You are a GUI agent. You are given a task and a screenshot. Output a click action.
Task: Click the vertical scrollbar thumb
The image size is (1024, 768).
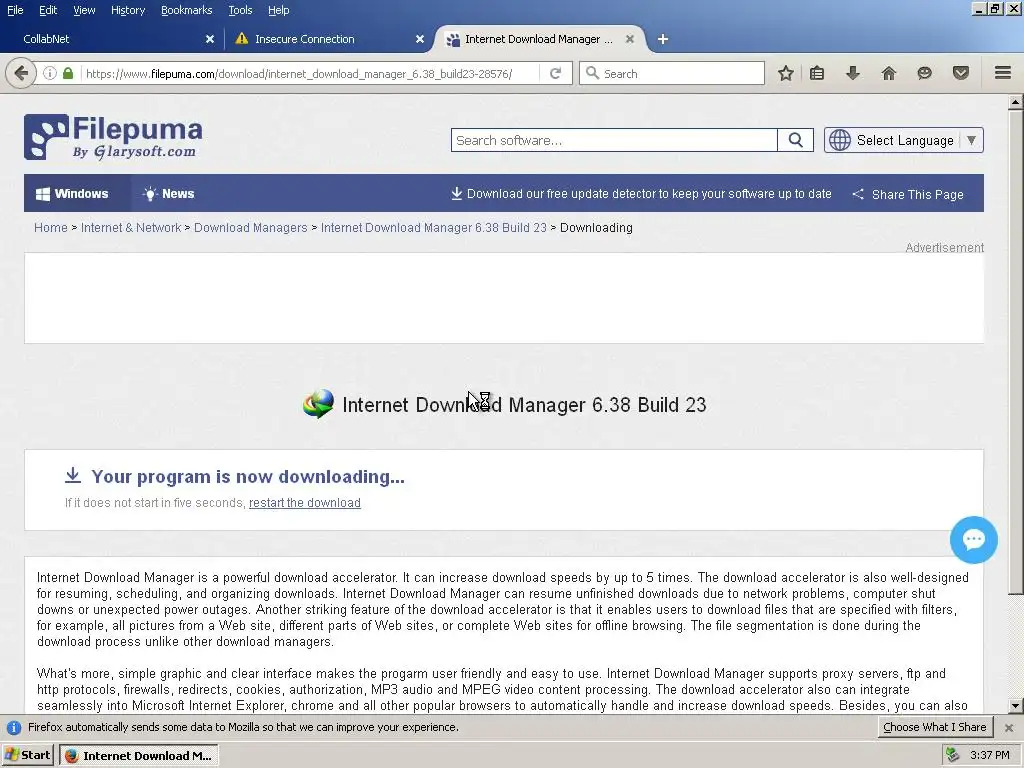tap(1016, 353)
